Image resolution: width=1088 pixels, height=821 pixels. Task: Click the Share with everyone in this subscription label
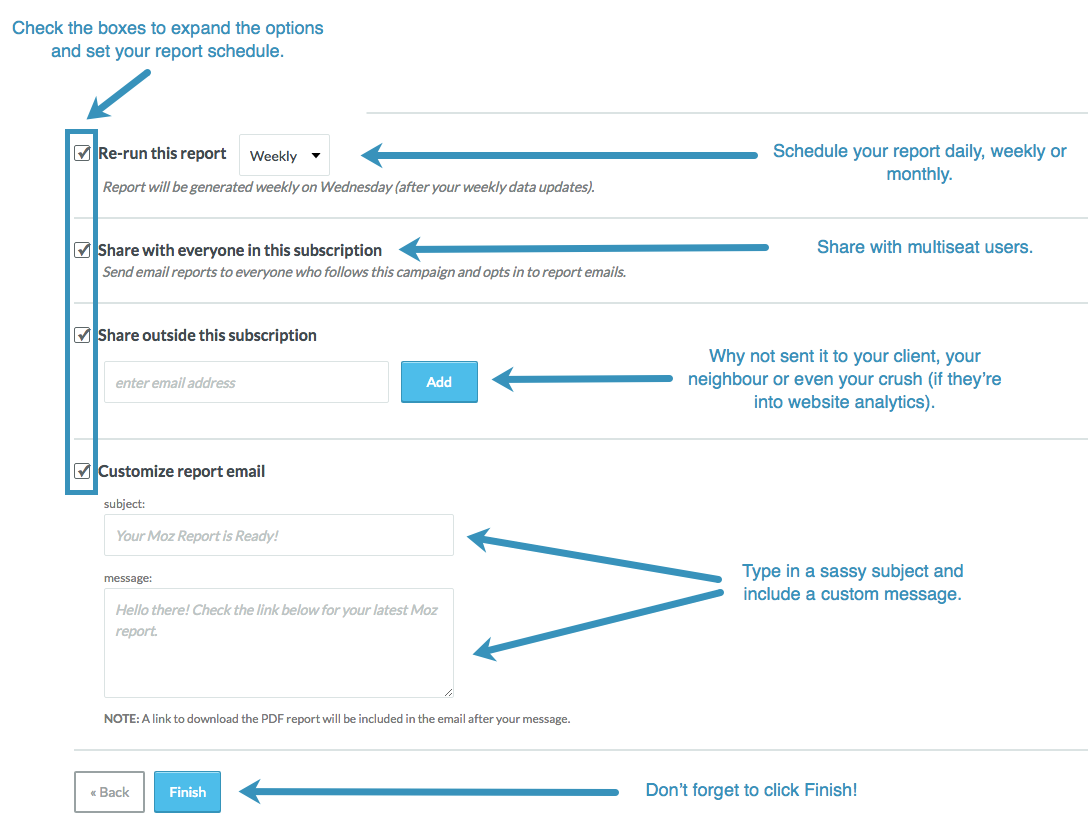[240, 250]
